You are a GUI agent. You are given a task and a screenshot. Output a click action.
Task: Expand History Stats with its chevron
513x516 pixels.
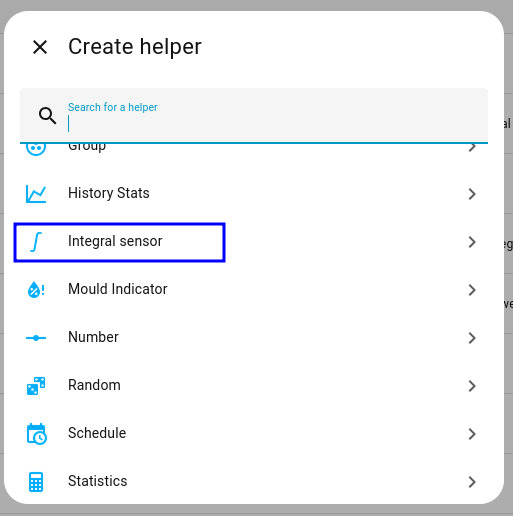tap(472, 194)
